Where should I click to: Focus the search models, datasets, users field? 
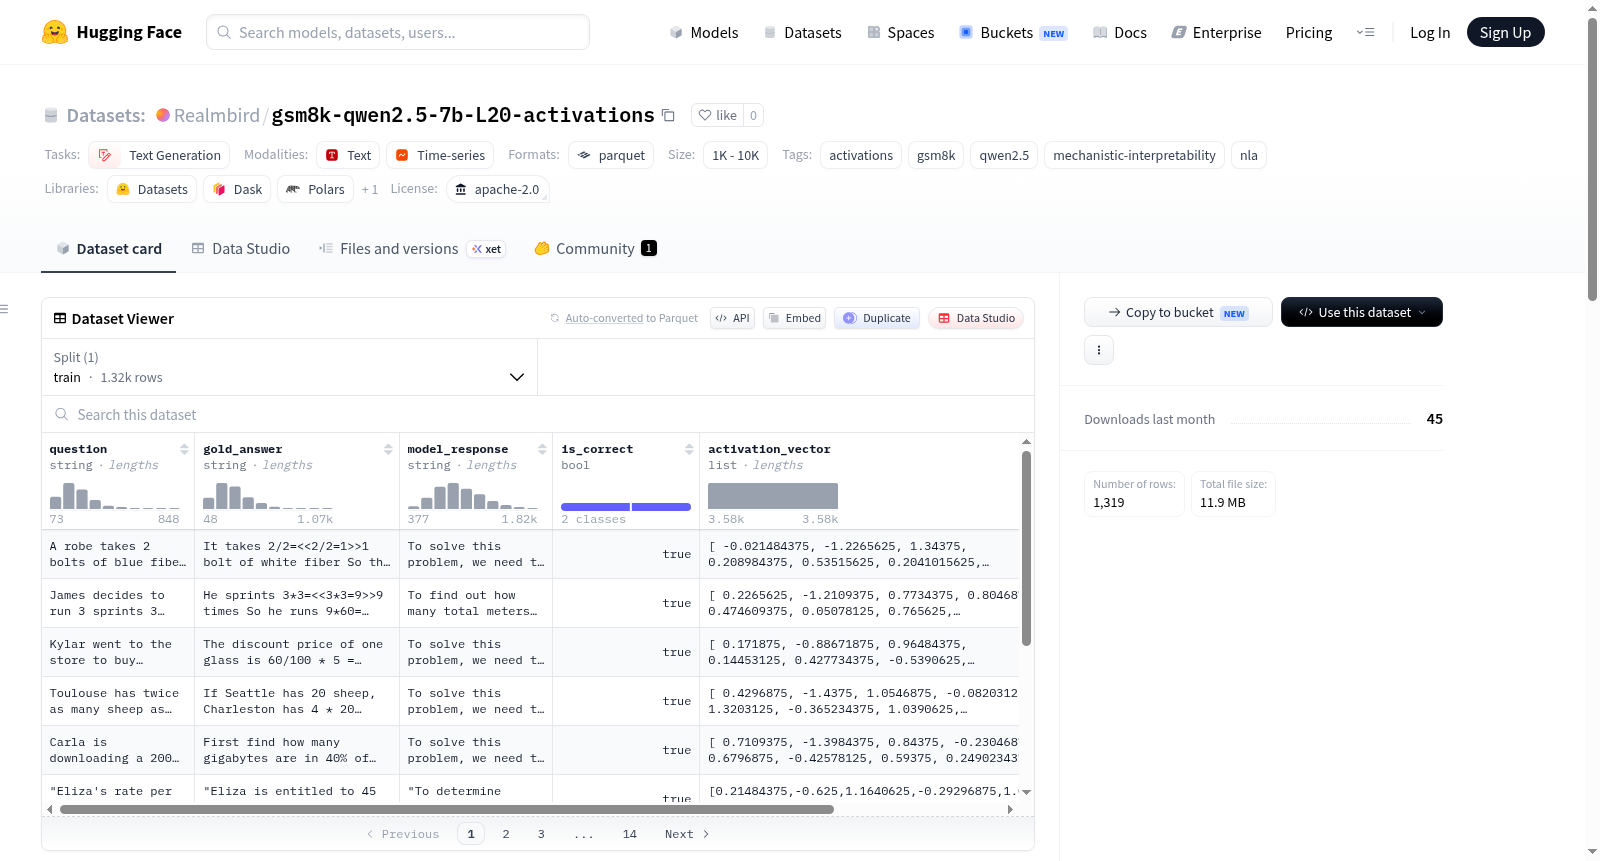pyautogui.click(x=398, y=32)
